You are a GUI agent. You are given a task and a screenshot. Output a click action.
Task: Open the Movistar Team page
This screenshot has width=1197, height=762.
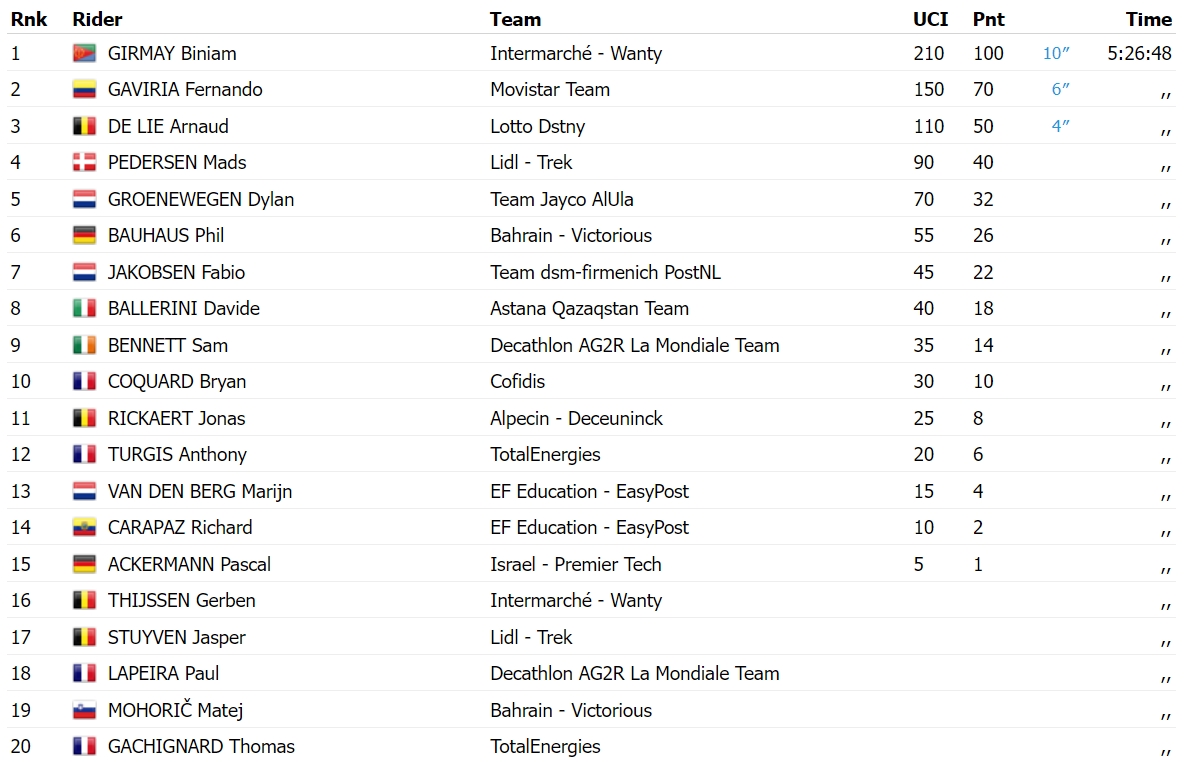[x=550, y=89]
